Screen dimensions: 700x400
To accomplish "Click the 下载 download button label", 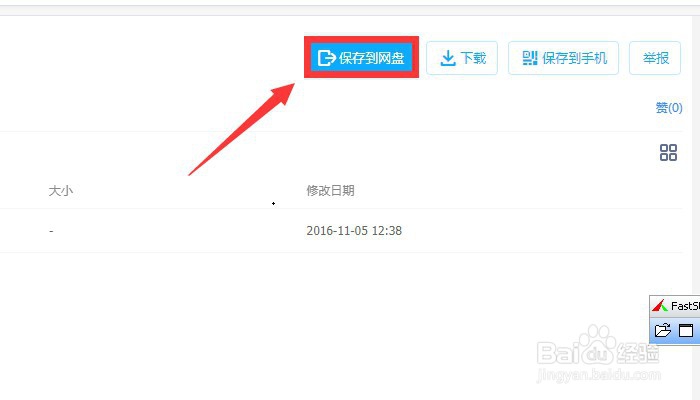I will coord(473,58).
